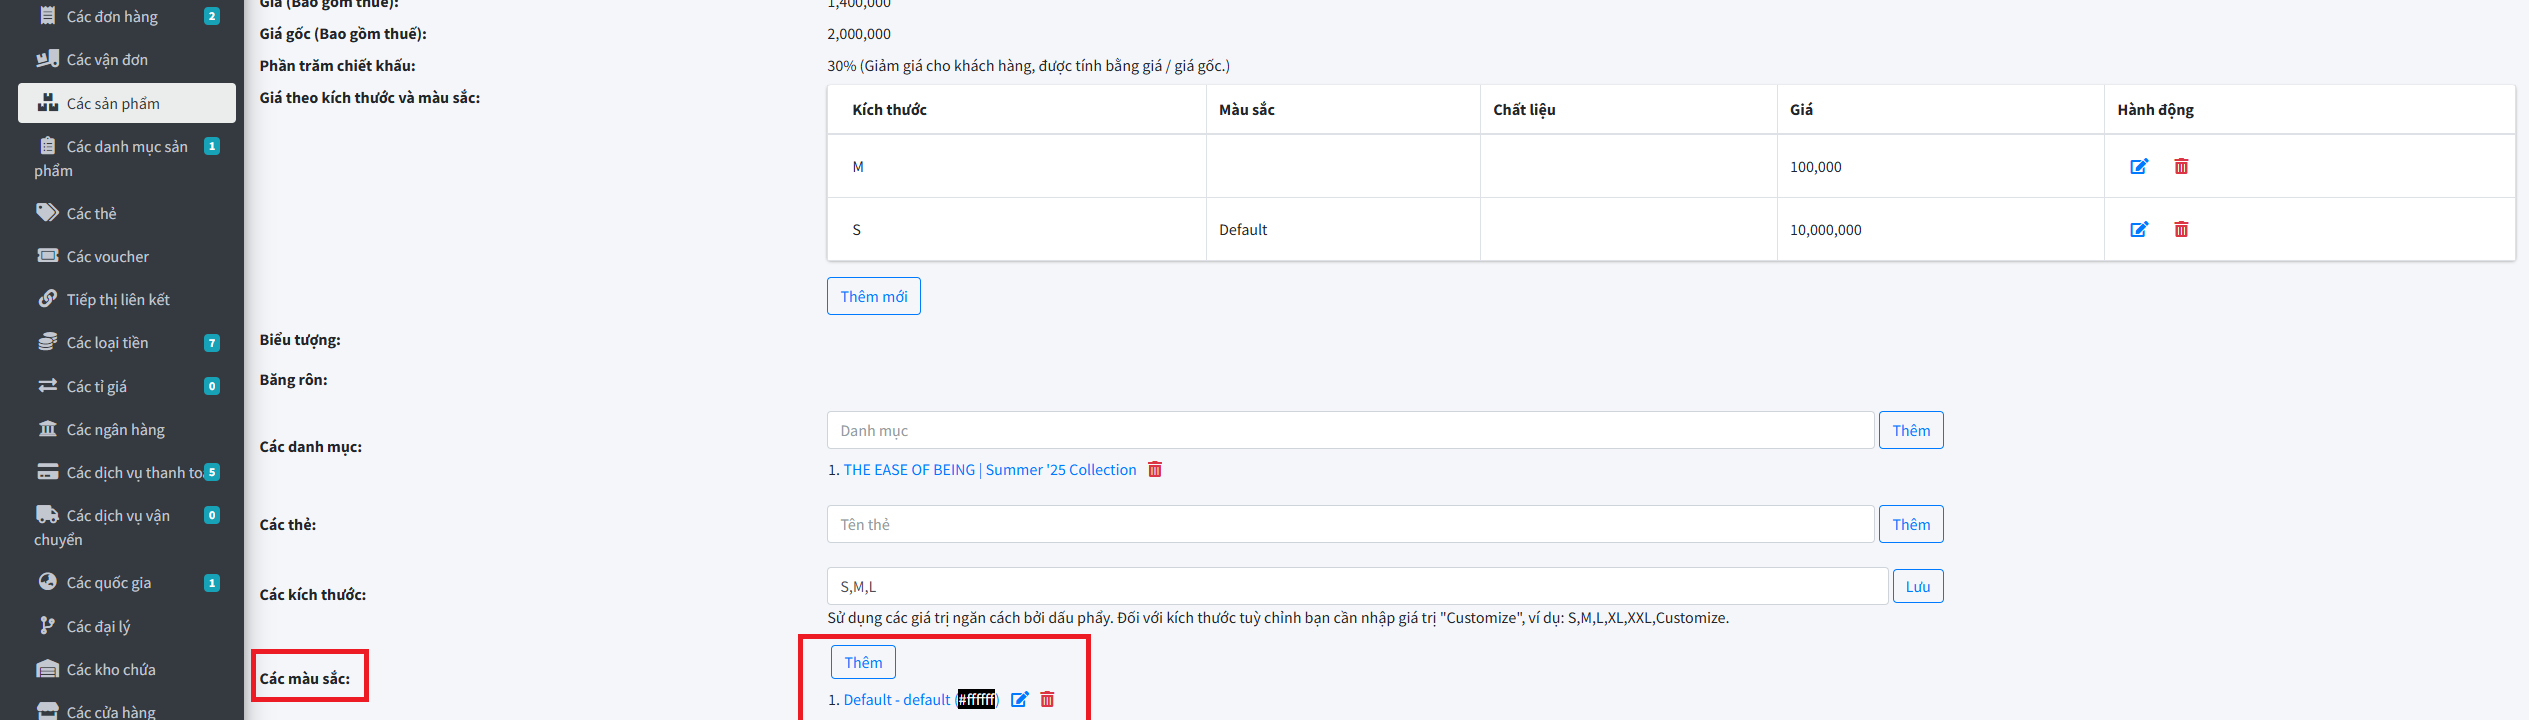Remove THE EASE OF BEING category

[1155, 470]
